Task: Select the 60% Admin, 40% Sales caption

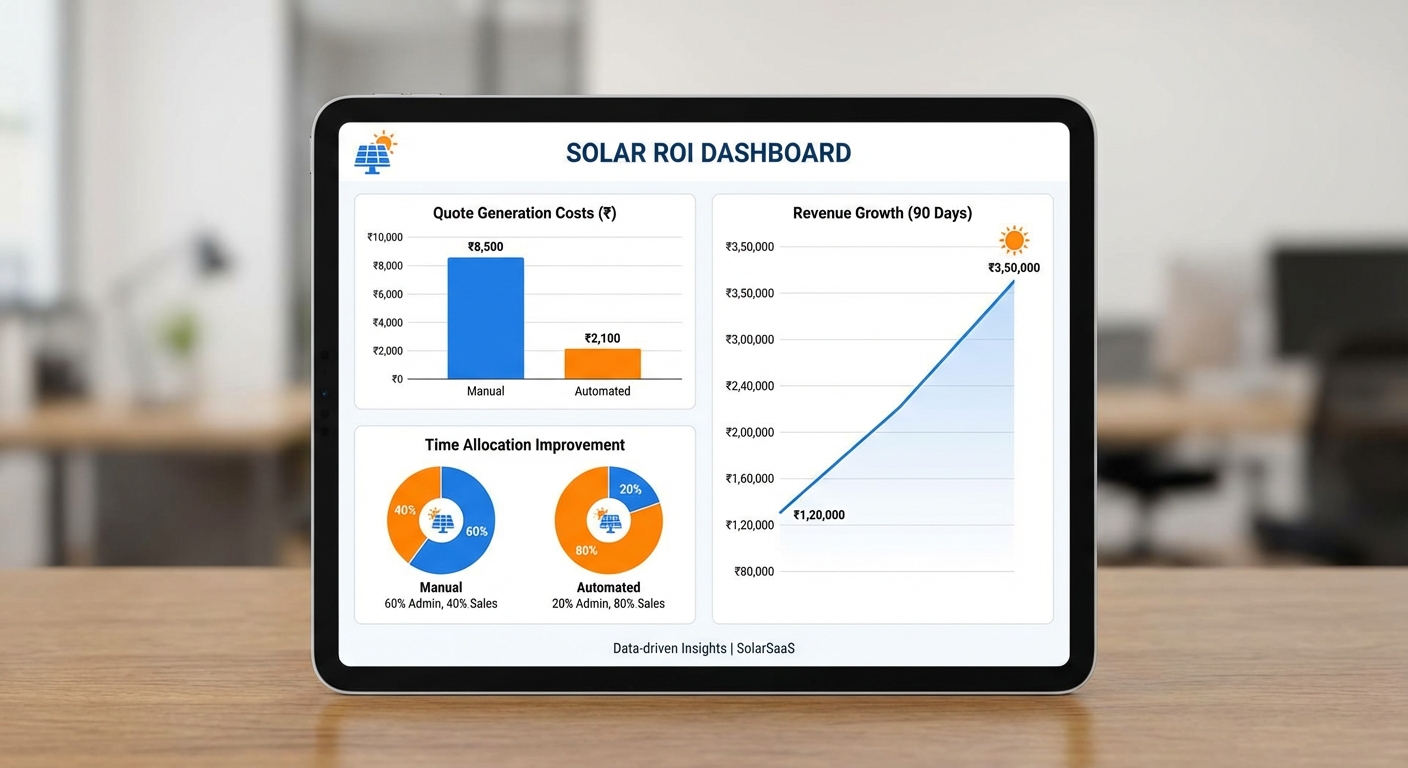Action: point(440,603)
